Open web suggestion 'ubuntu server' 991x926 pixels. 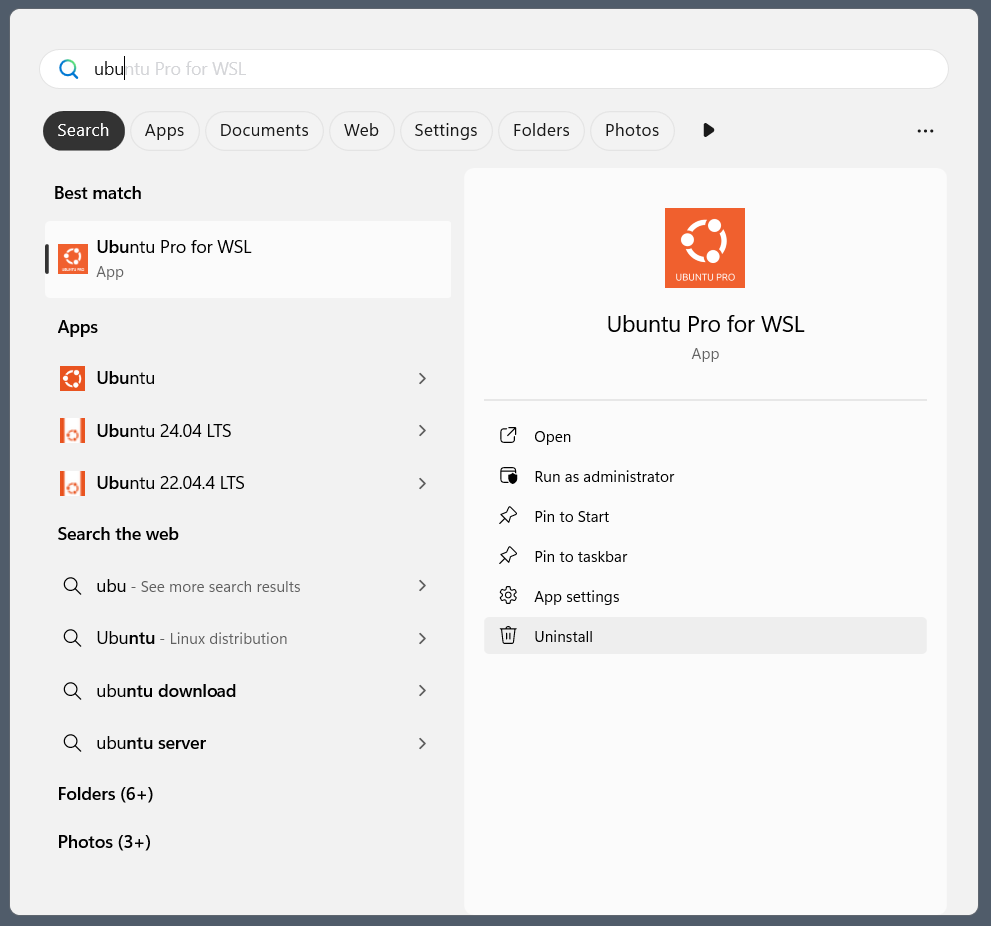(x=248, y=743)
